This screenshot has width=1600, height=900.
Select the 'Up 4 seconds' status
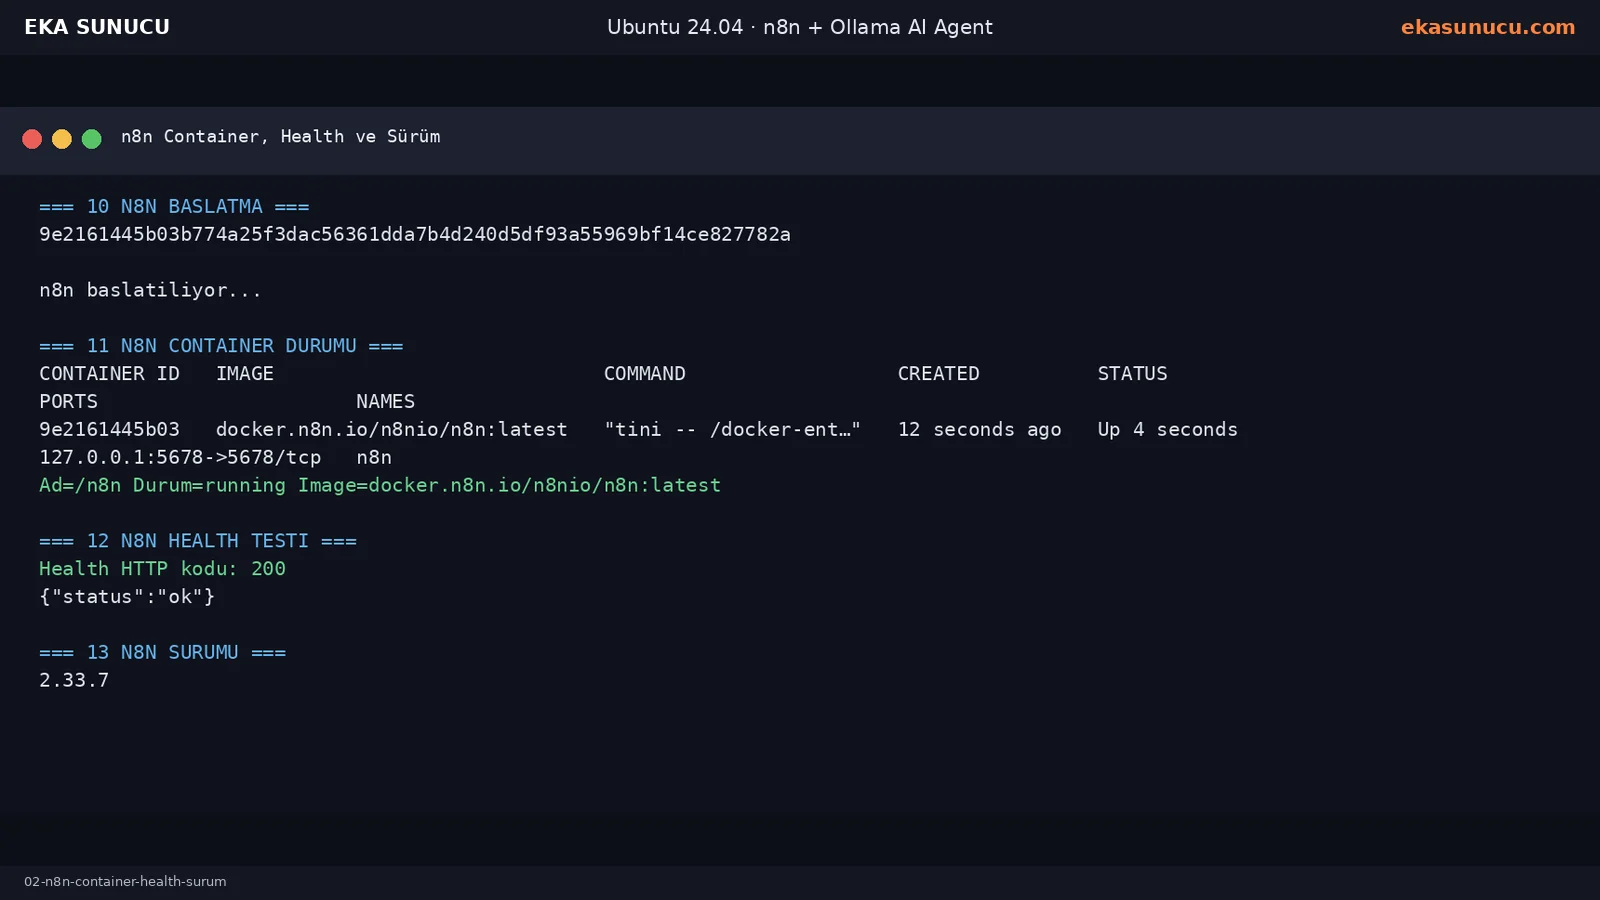click(x=1168, y=429)
